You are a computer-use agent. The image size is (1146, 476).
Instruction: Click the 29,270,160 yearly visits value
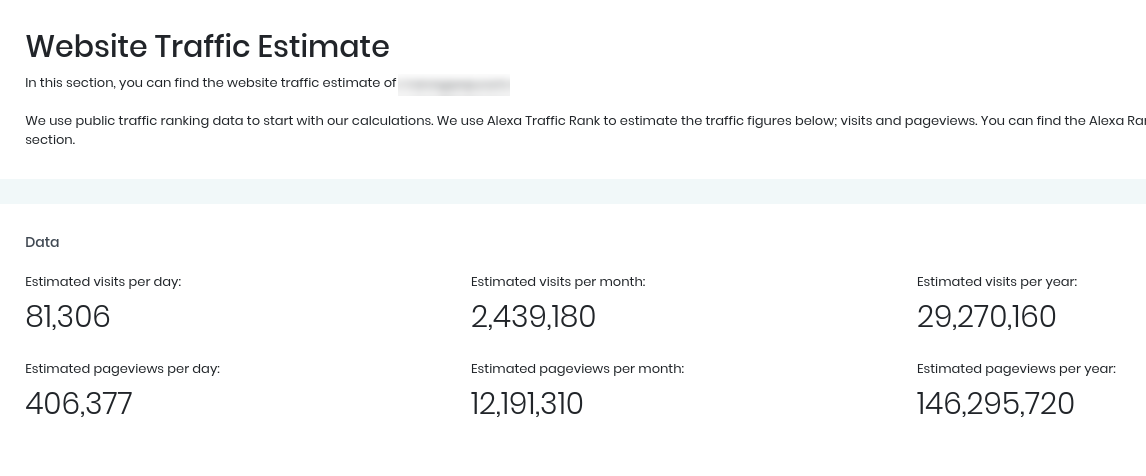pos(986,317)
